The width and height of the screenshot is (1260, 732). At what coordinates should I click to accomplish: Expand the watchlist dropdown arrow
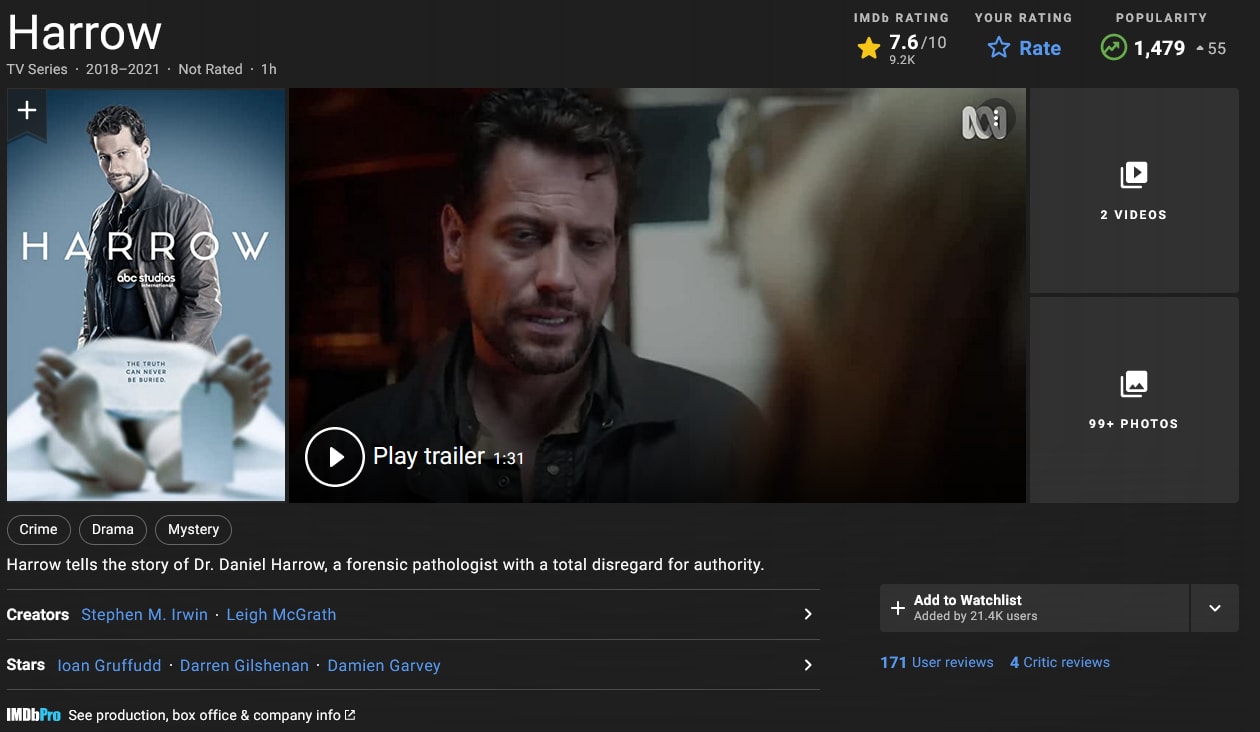tap(1215, 608)
